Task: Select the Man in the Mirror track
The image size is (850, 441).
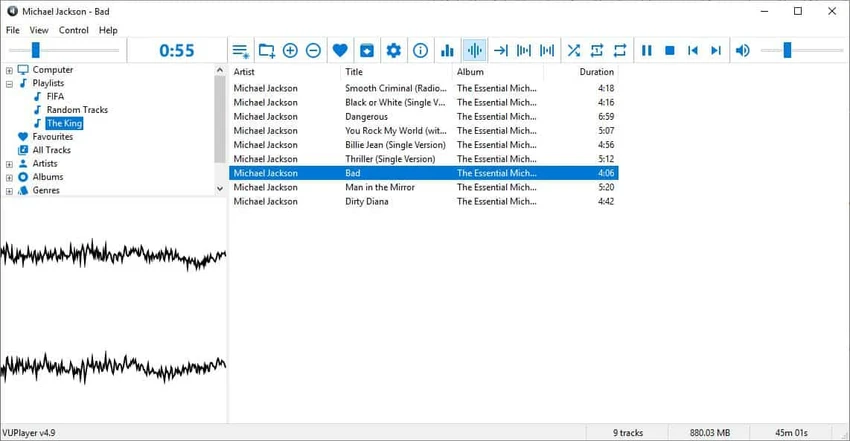Action: coord(424,187)
